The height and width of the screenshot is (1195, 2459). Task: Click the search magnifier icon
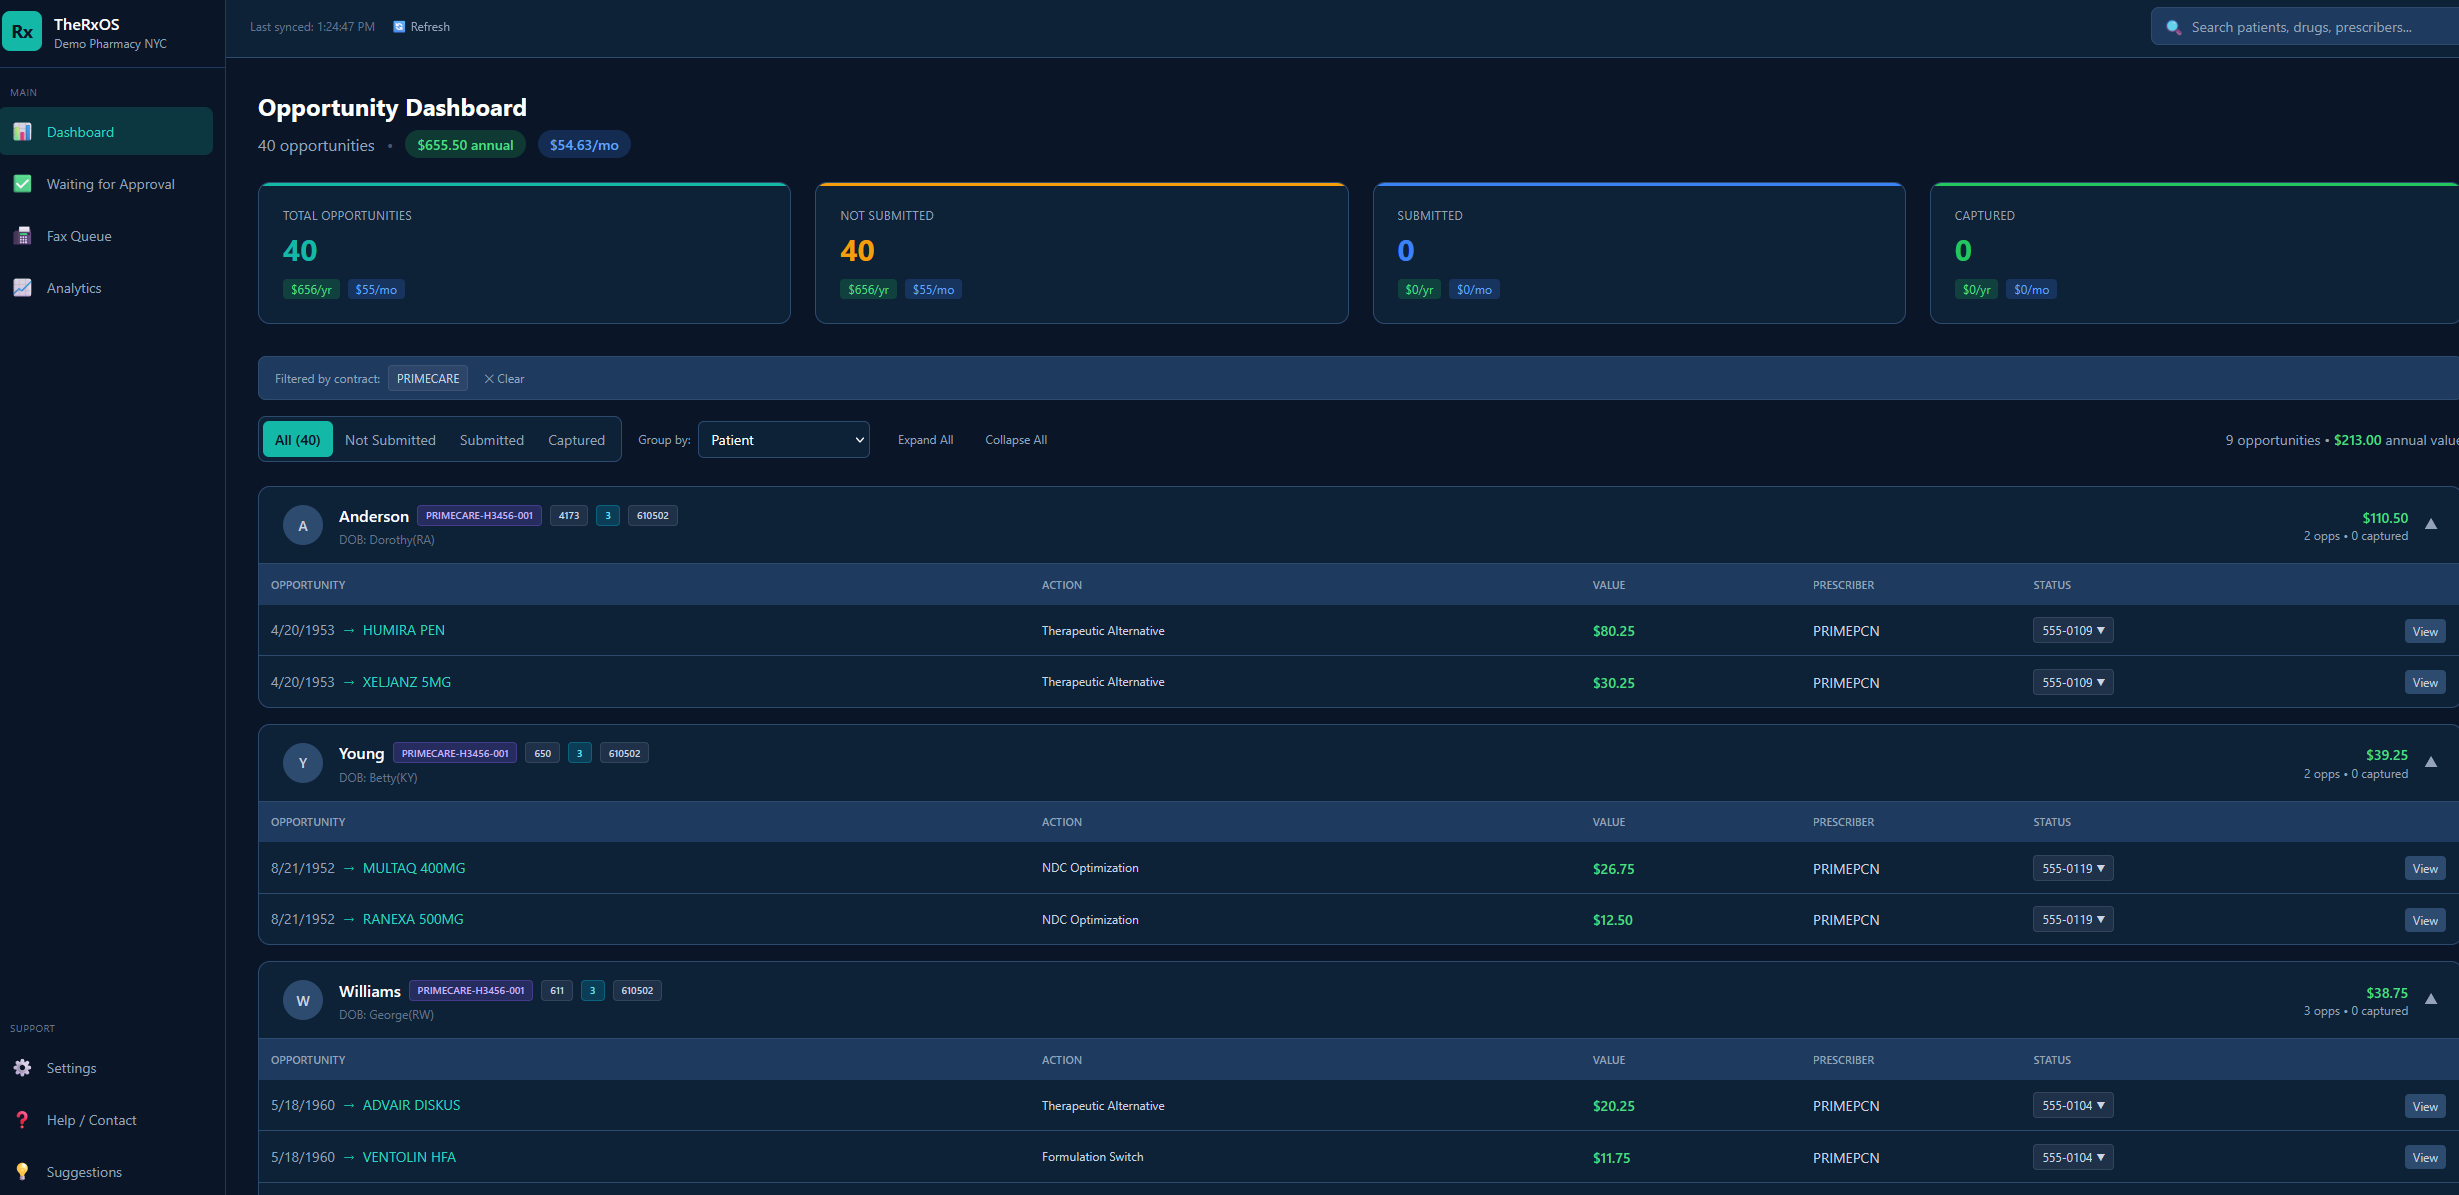click(x=2171, y=27)
